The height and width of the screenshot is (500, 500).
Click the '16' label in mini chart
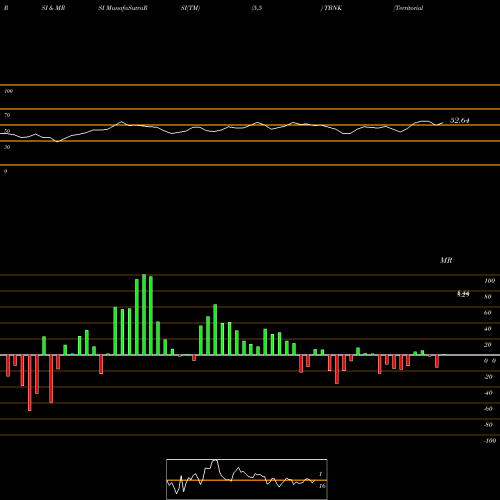coord(322,486)
